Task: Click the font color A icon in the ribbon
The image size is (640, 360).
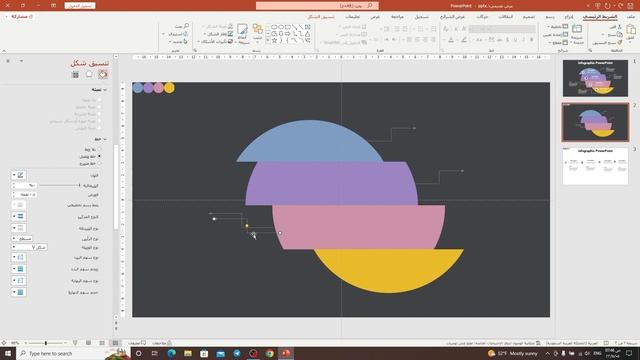Action: coord(451,40)
